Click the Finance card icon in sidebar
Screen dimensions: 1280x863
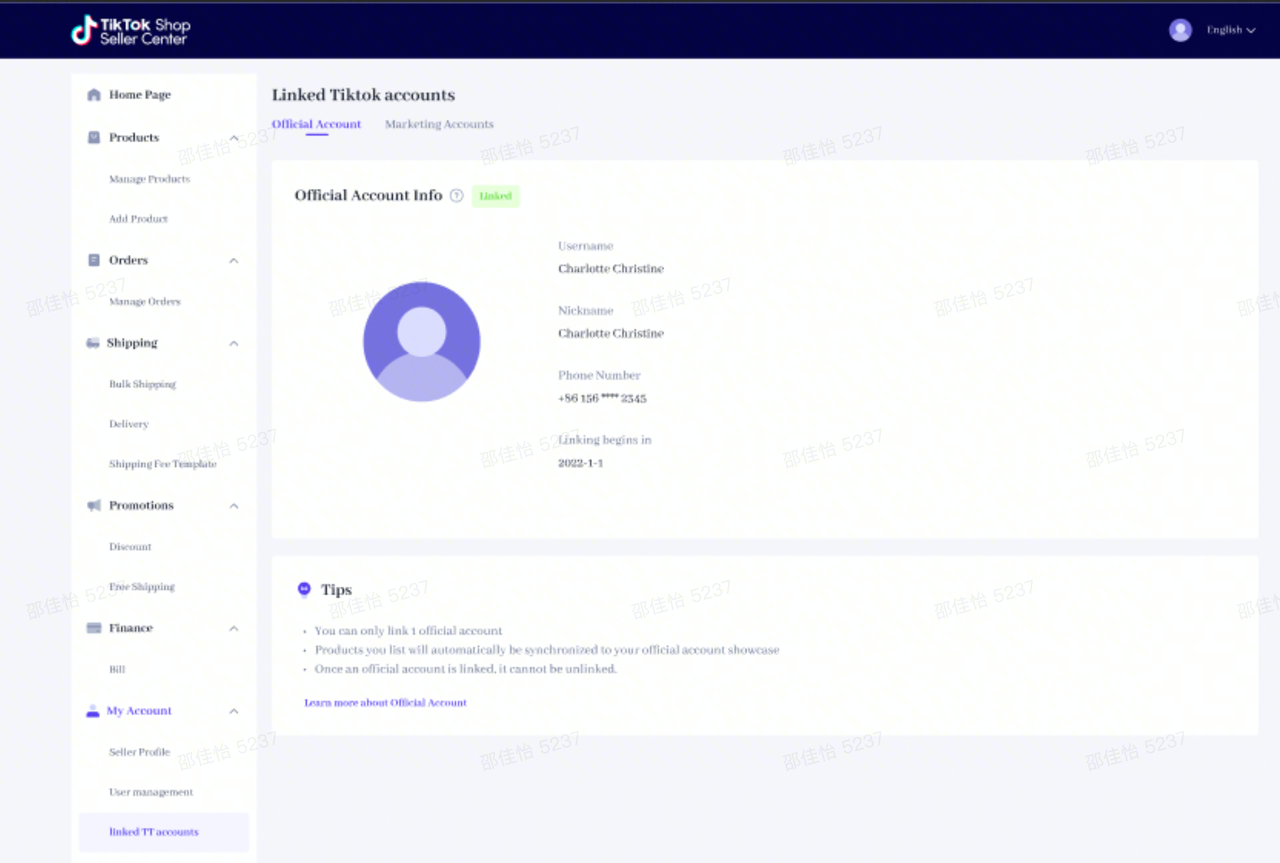point(94,628)
